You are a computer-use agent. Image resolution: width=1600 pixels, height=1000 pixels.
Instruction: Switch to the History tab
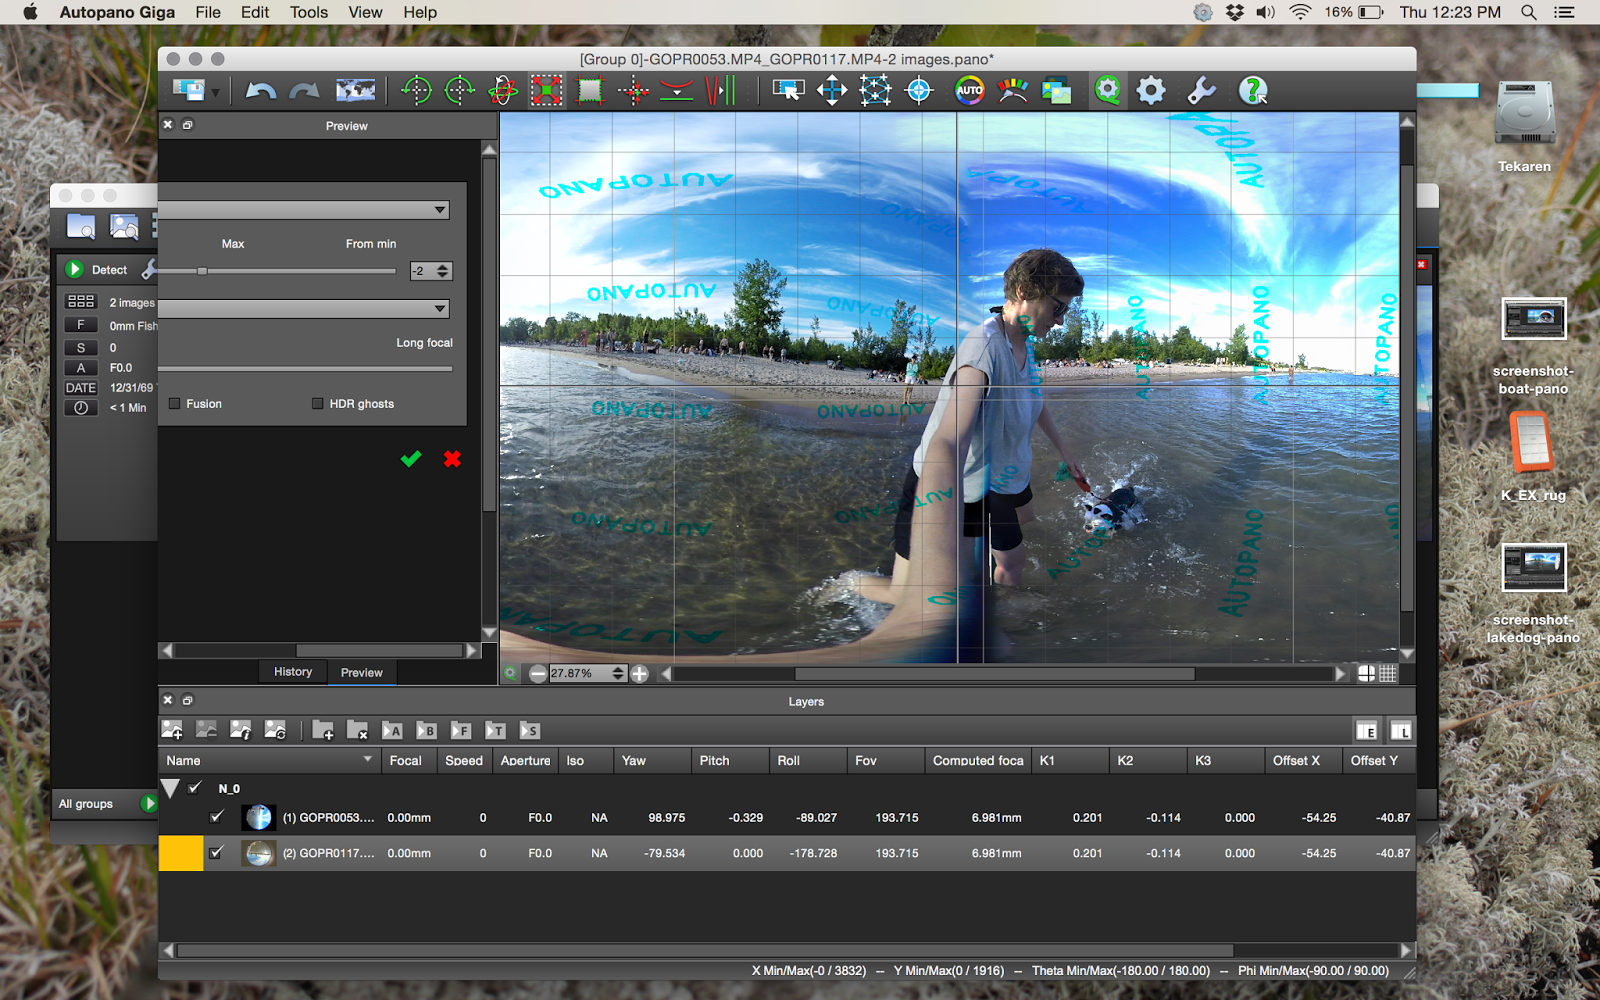pyautogui.click(x=293, y=672)
